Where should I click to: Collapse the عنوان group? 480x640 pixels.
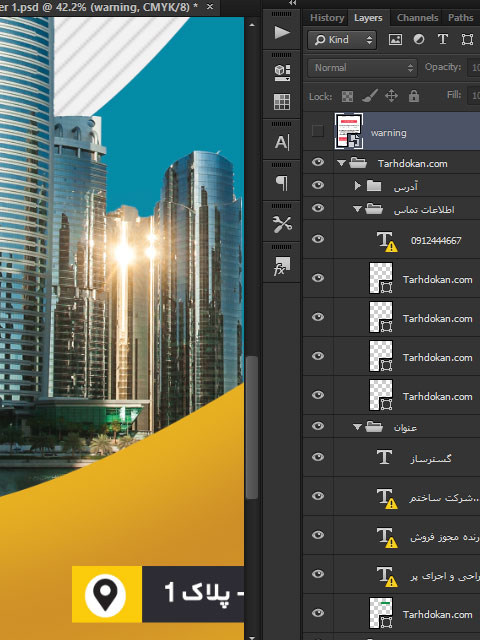(358, 427)
